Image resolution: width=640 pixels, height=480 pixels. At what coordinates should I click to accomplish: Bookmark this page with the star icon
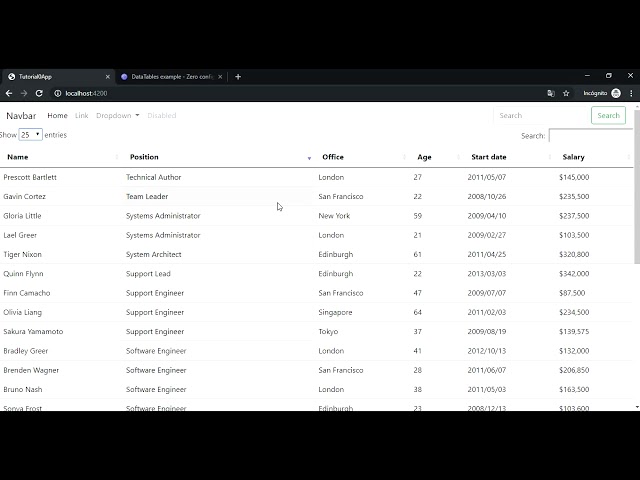[x=566, y=93]
